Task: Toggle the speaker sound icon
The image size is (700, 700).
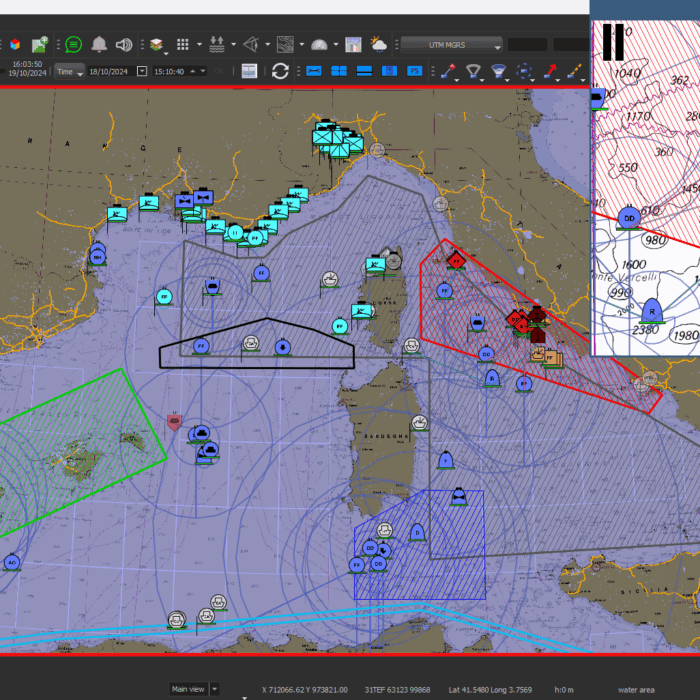Action: point(124,44)
